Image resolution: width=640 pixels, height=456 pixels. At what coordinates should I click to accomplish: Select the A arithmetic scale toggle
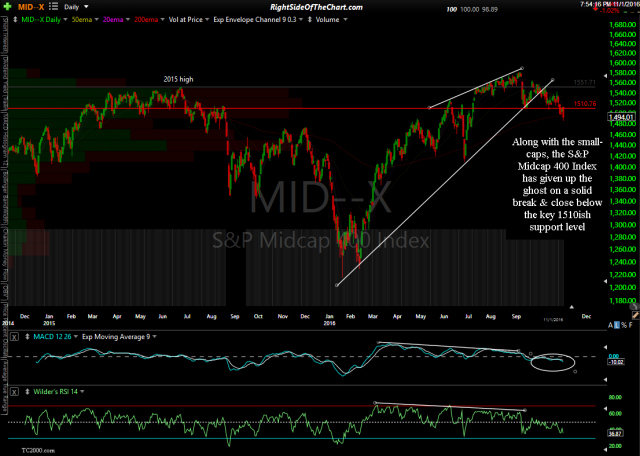tap(611, 325)
